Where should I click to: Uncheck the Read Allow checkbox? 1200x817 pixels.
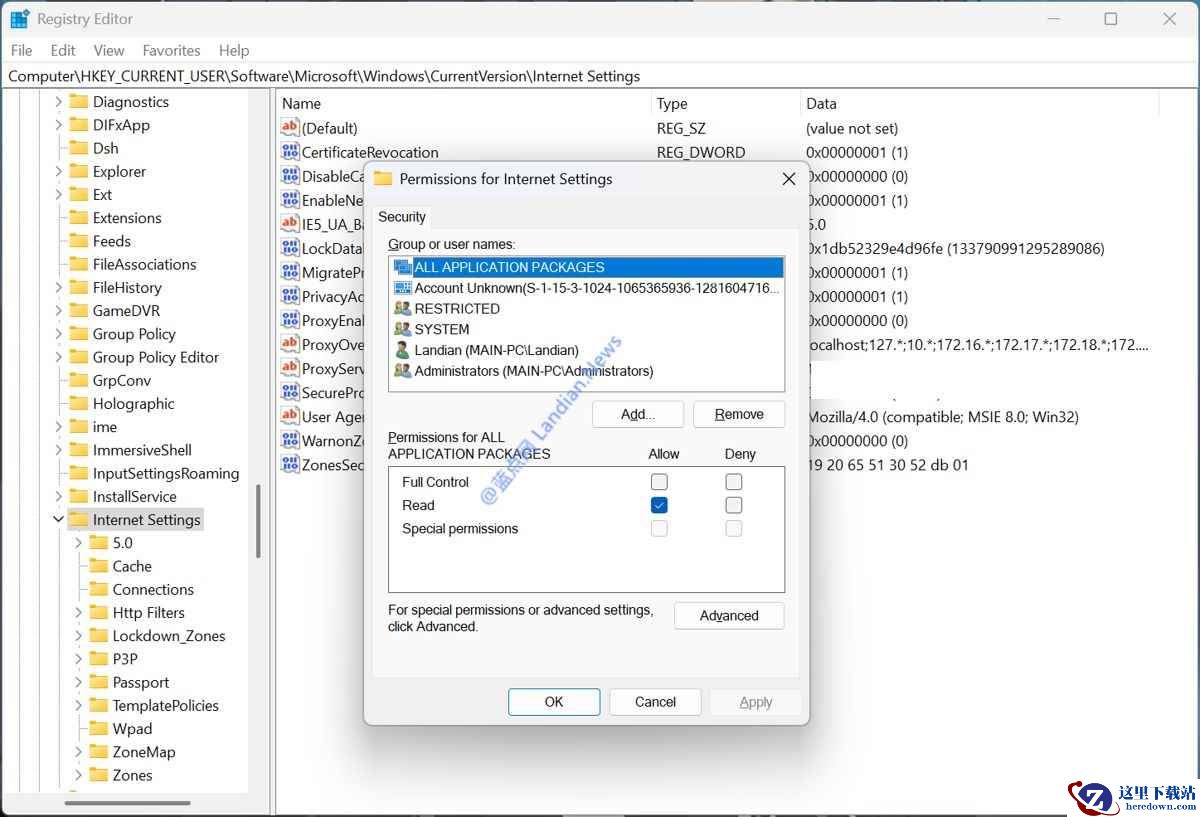coord(659,505)
